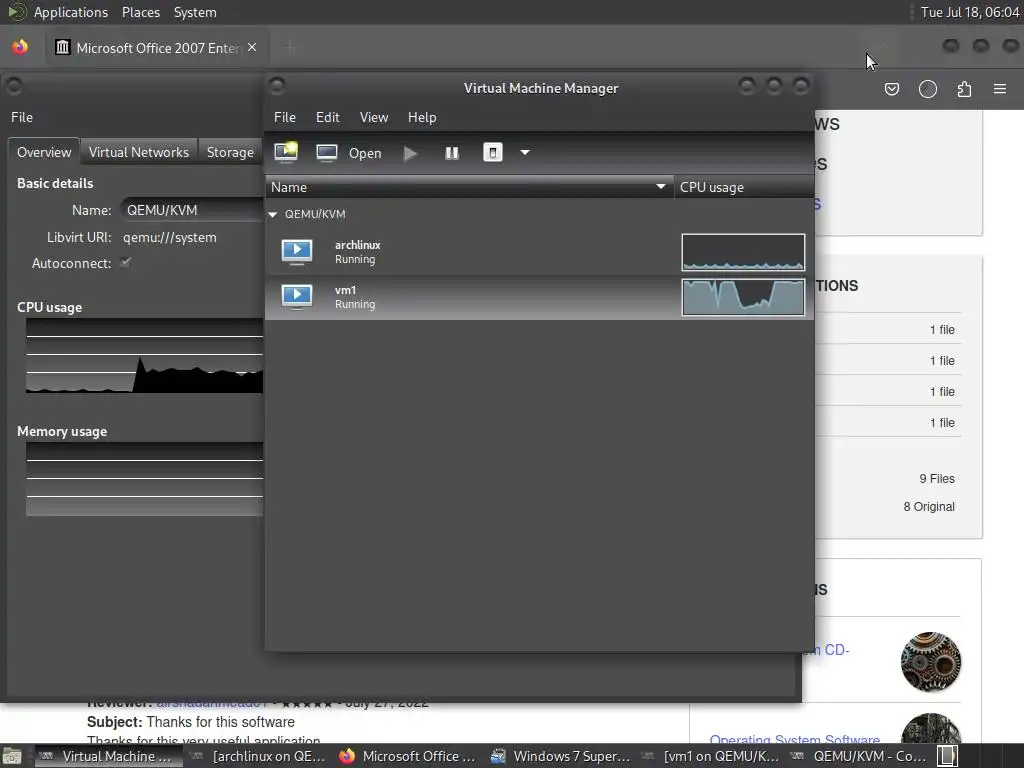Click the connection Name input field
Image resolution: width=1024 pixels, height=768 pixels.
pyautogui.click(x=192, y=210)
